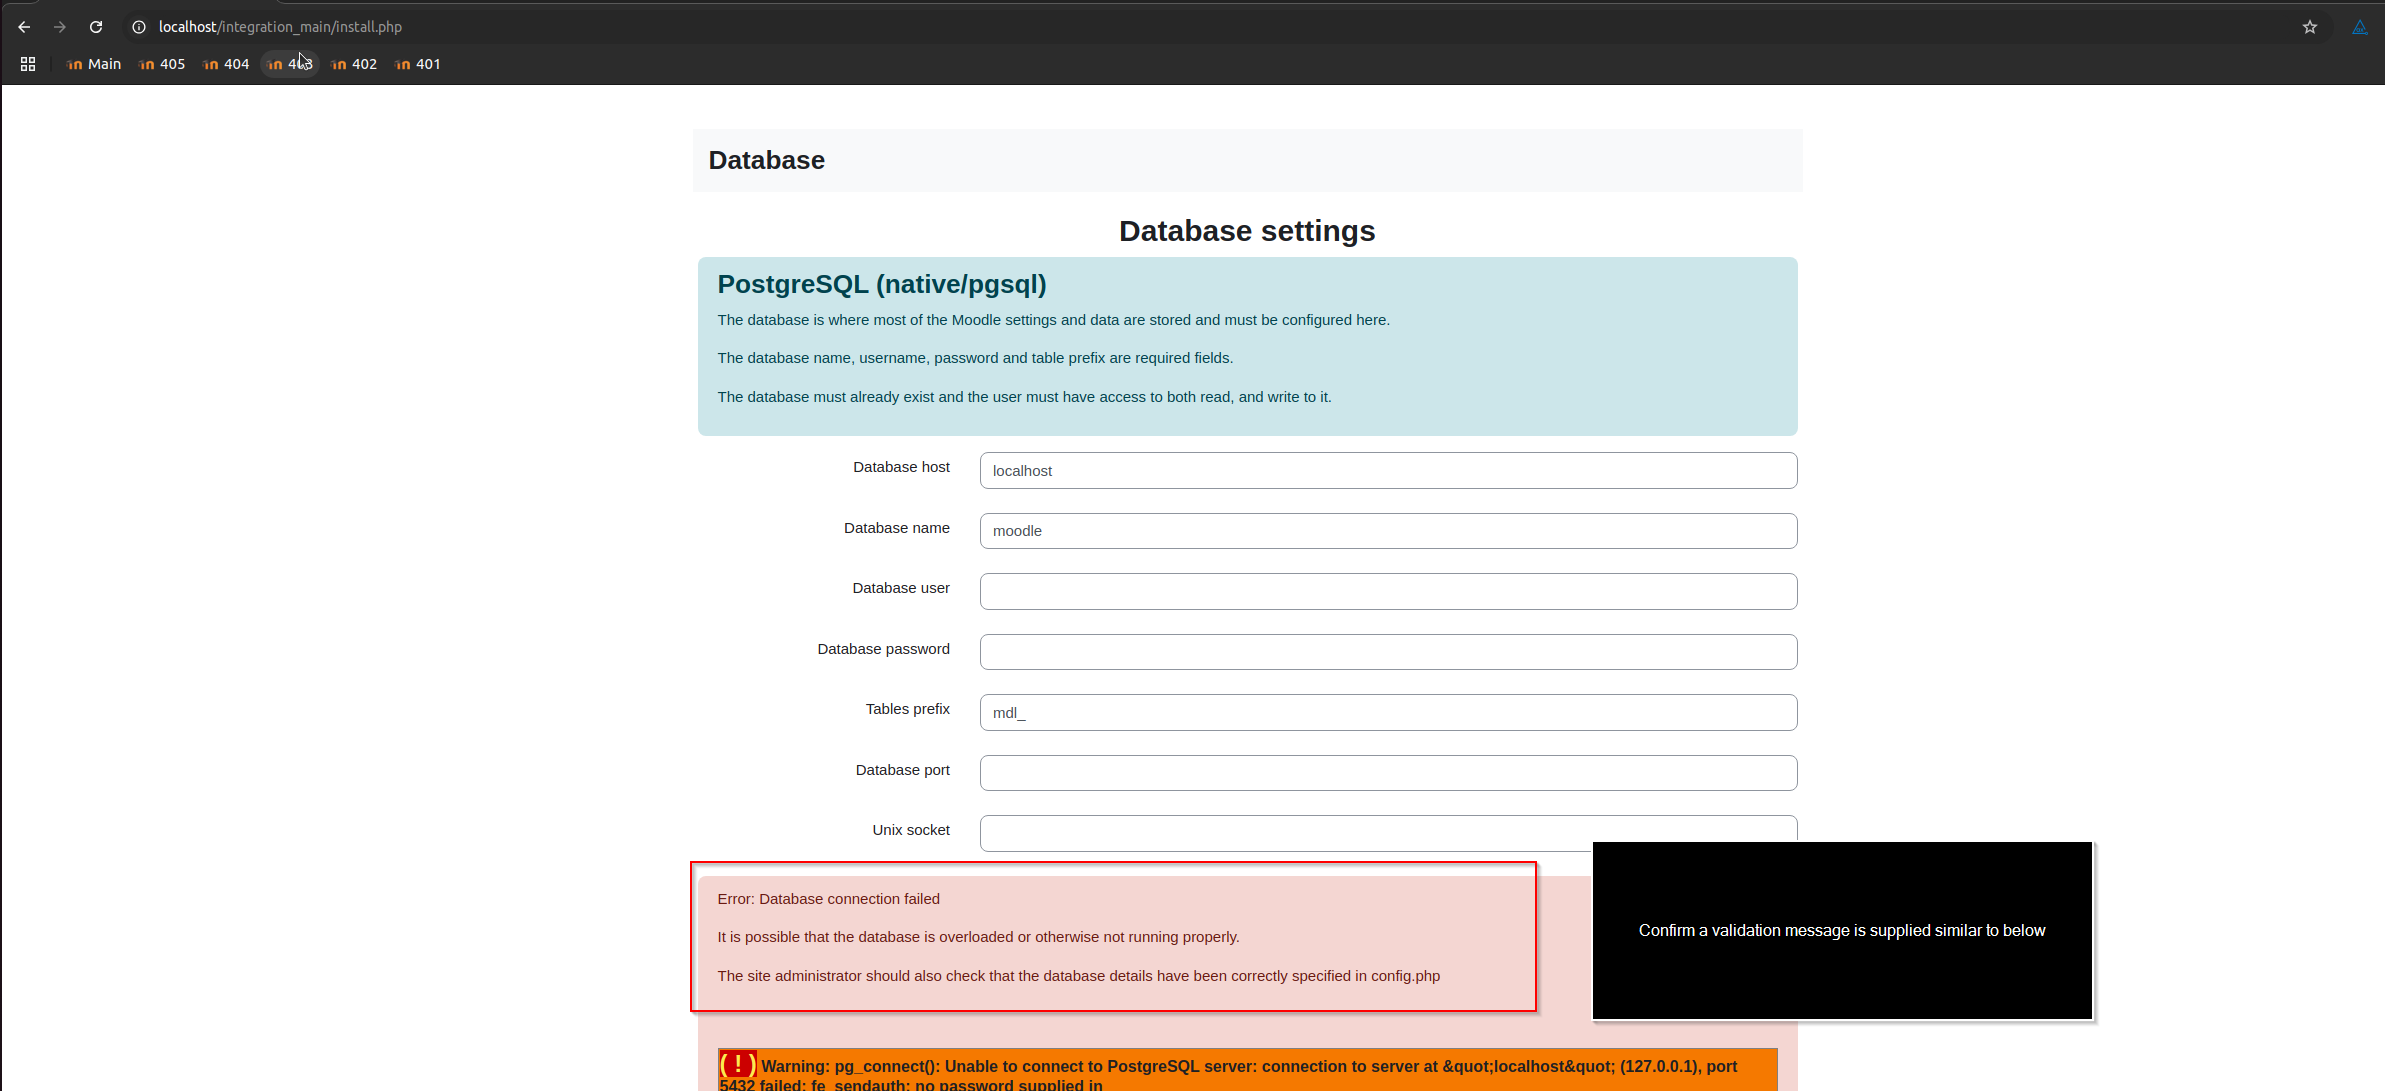
Task: Click the blue triangle extension icon
Action: point(2360,27)
